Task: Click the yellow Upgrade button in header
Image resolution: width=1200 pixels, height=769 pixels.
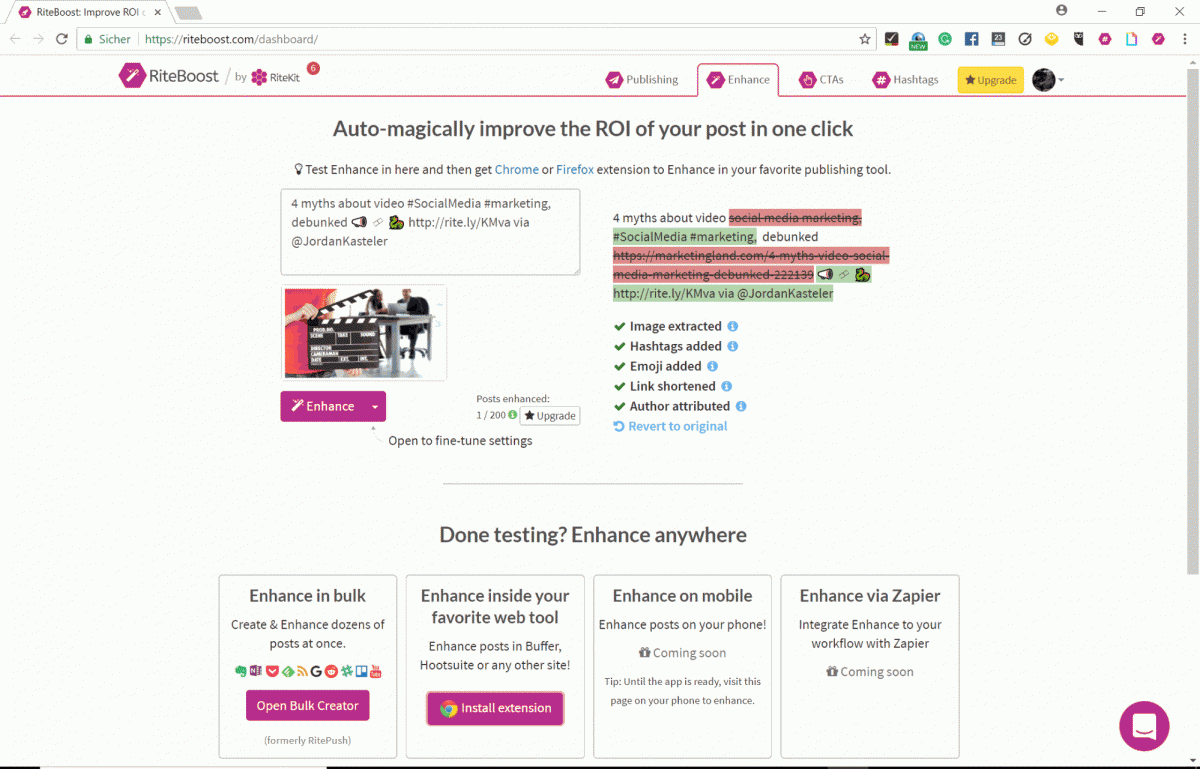Action: pyautogui.click(x=990, y=80)
